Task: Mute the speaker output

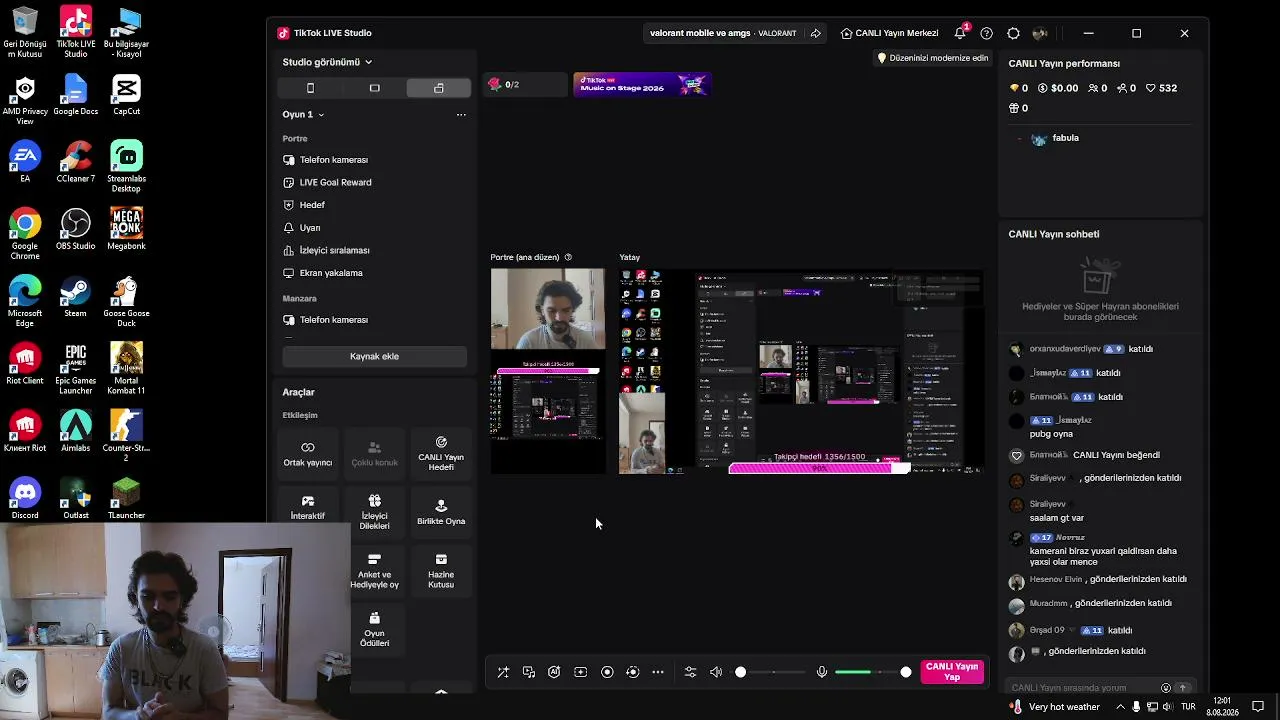Action: click(x=716, y=672)
